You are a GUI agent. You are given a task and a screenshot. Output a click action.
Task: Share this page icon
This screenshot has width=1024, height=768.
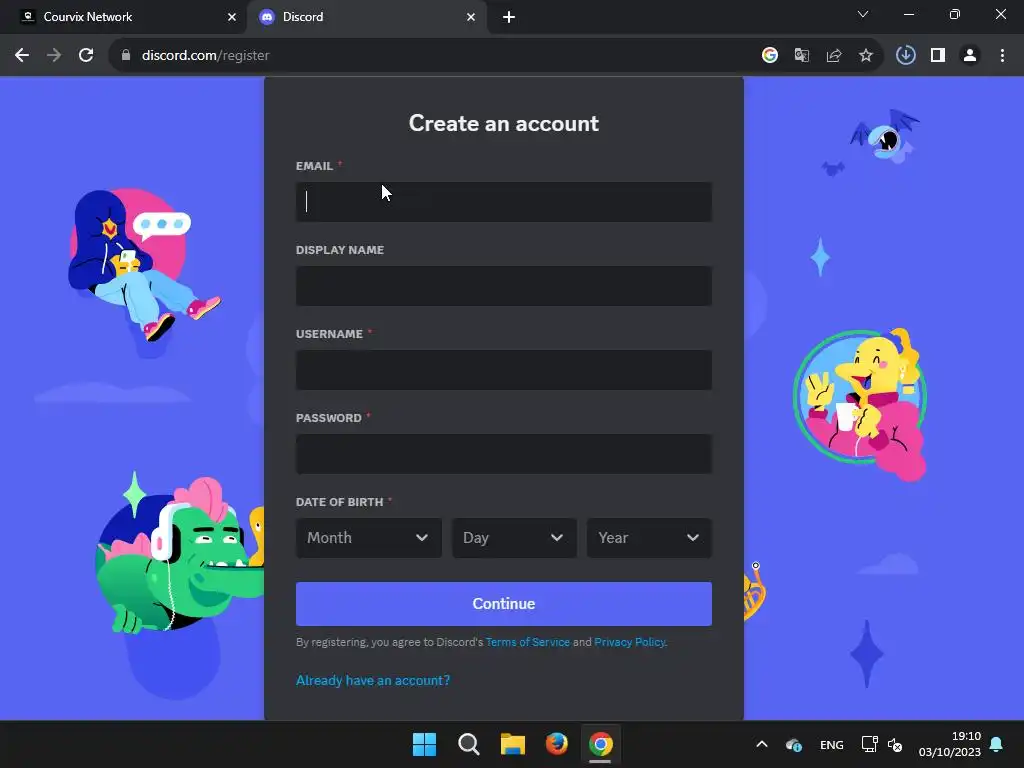point(834,56)
